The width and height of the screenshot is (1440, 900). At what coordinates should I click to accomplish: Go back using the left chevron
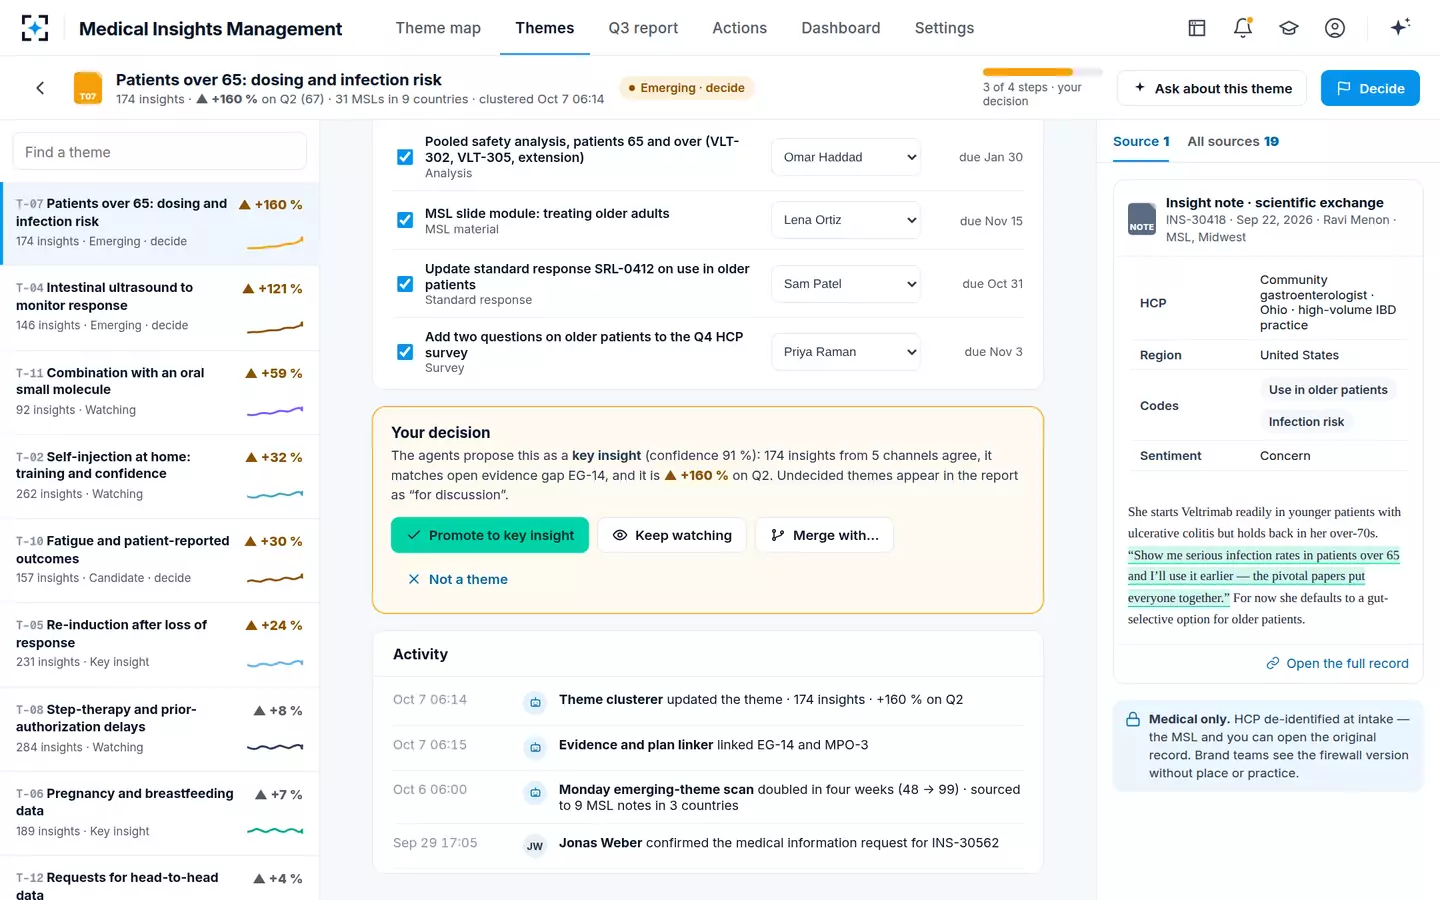(x=40, y=88)
